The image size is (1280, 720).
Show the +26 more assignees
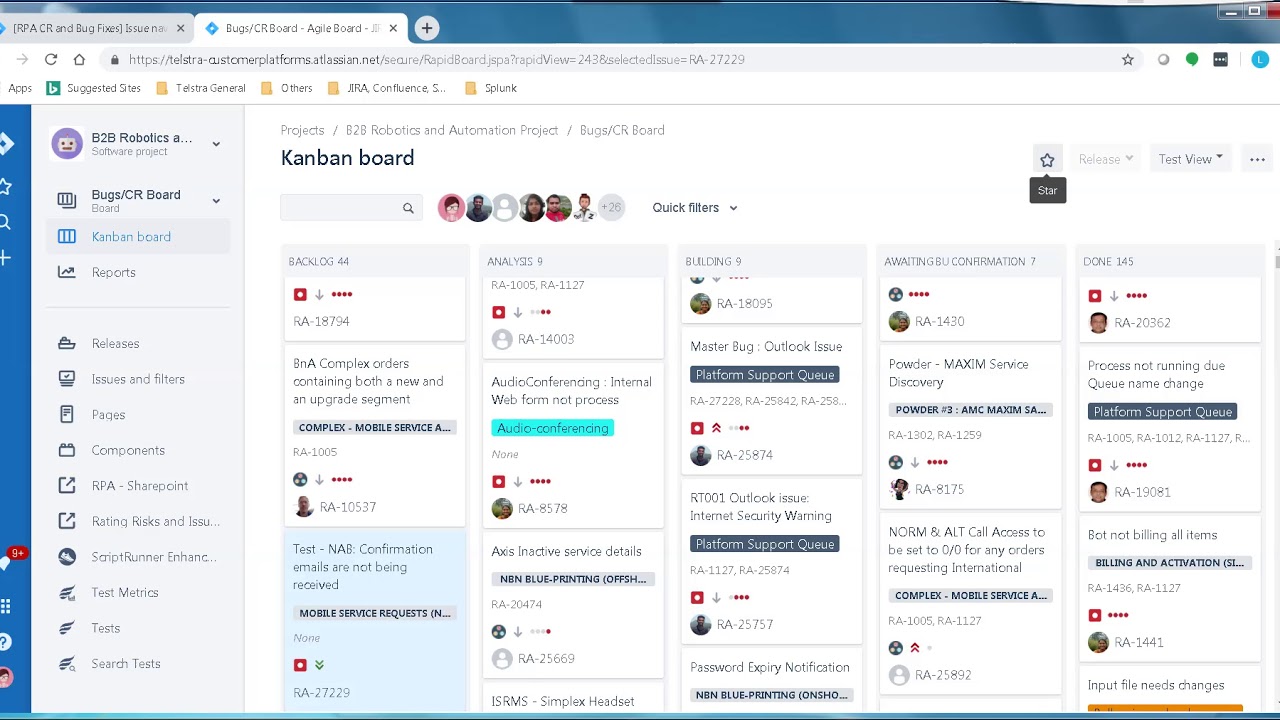[611, 208]
